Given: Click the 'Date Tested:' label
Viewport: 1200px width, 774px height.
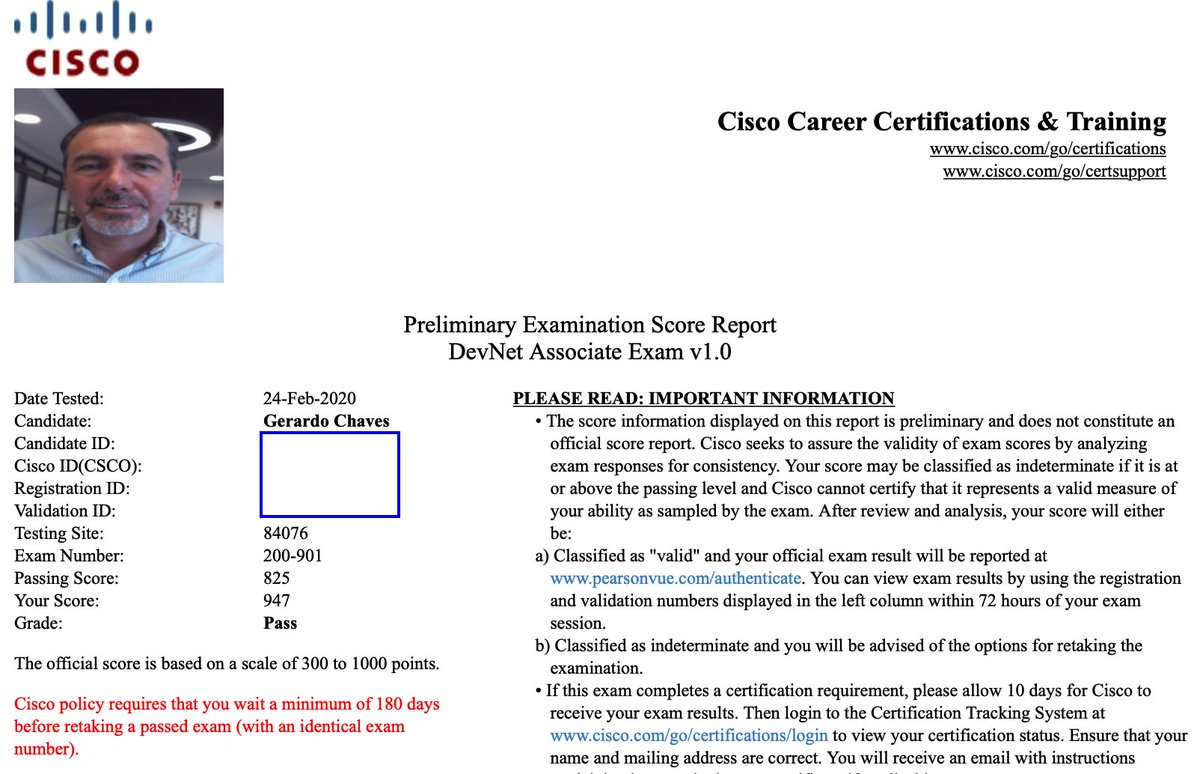Looking at the screenshot, I should point(59,398).
